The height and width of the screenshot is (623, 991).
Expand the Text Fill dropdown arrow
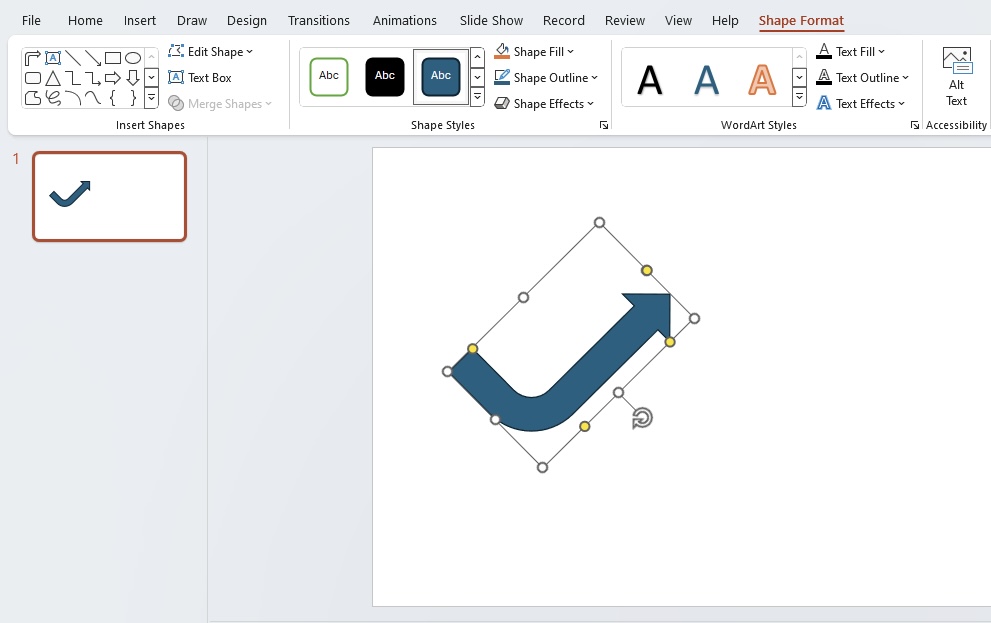(882, 52)
